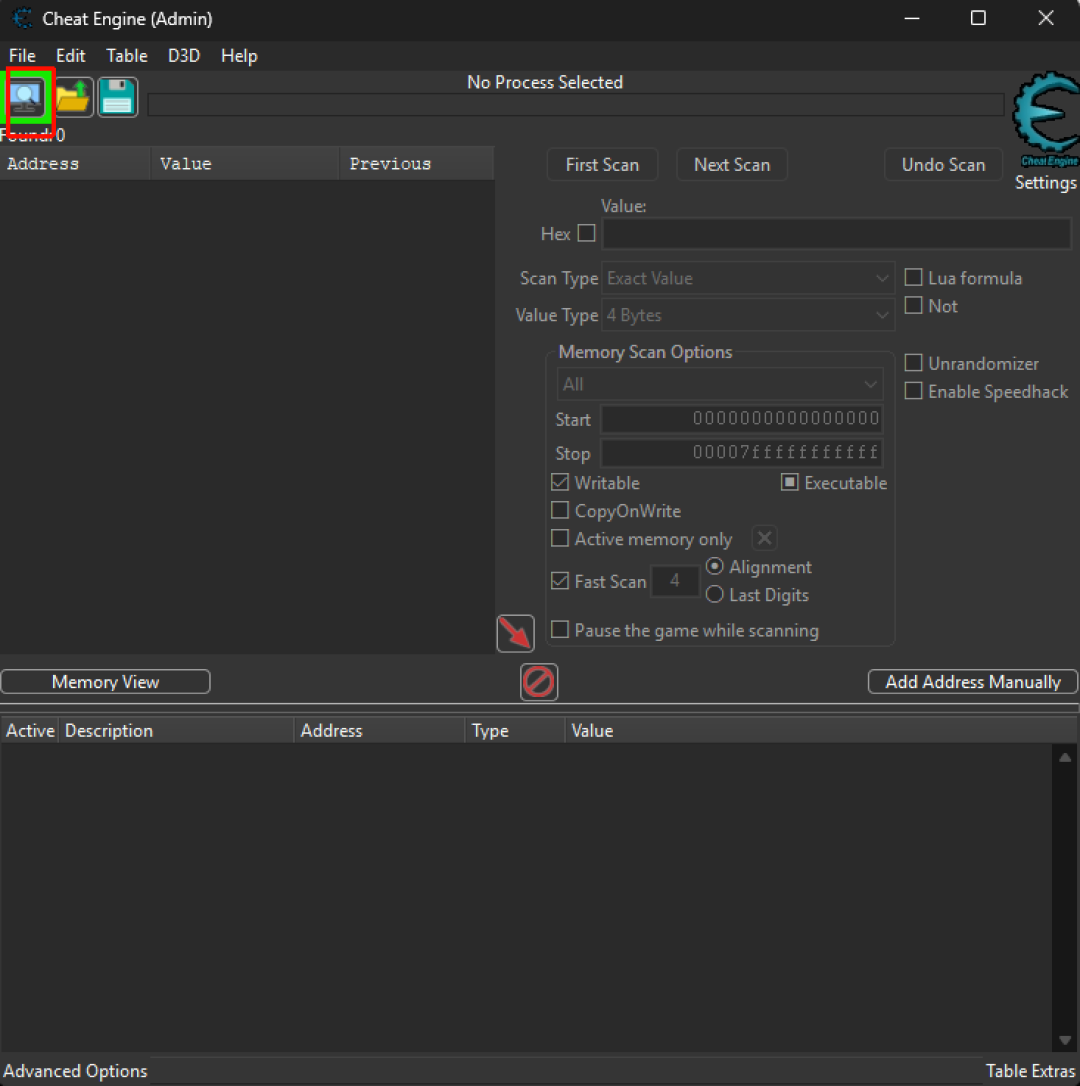The image size is (1080, 1086).
Task: Enable Active memory only
Action: 560,538
